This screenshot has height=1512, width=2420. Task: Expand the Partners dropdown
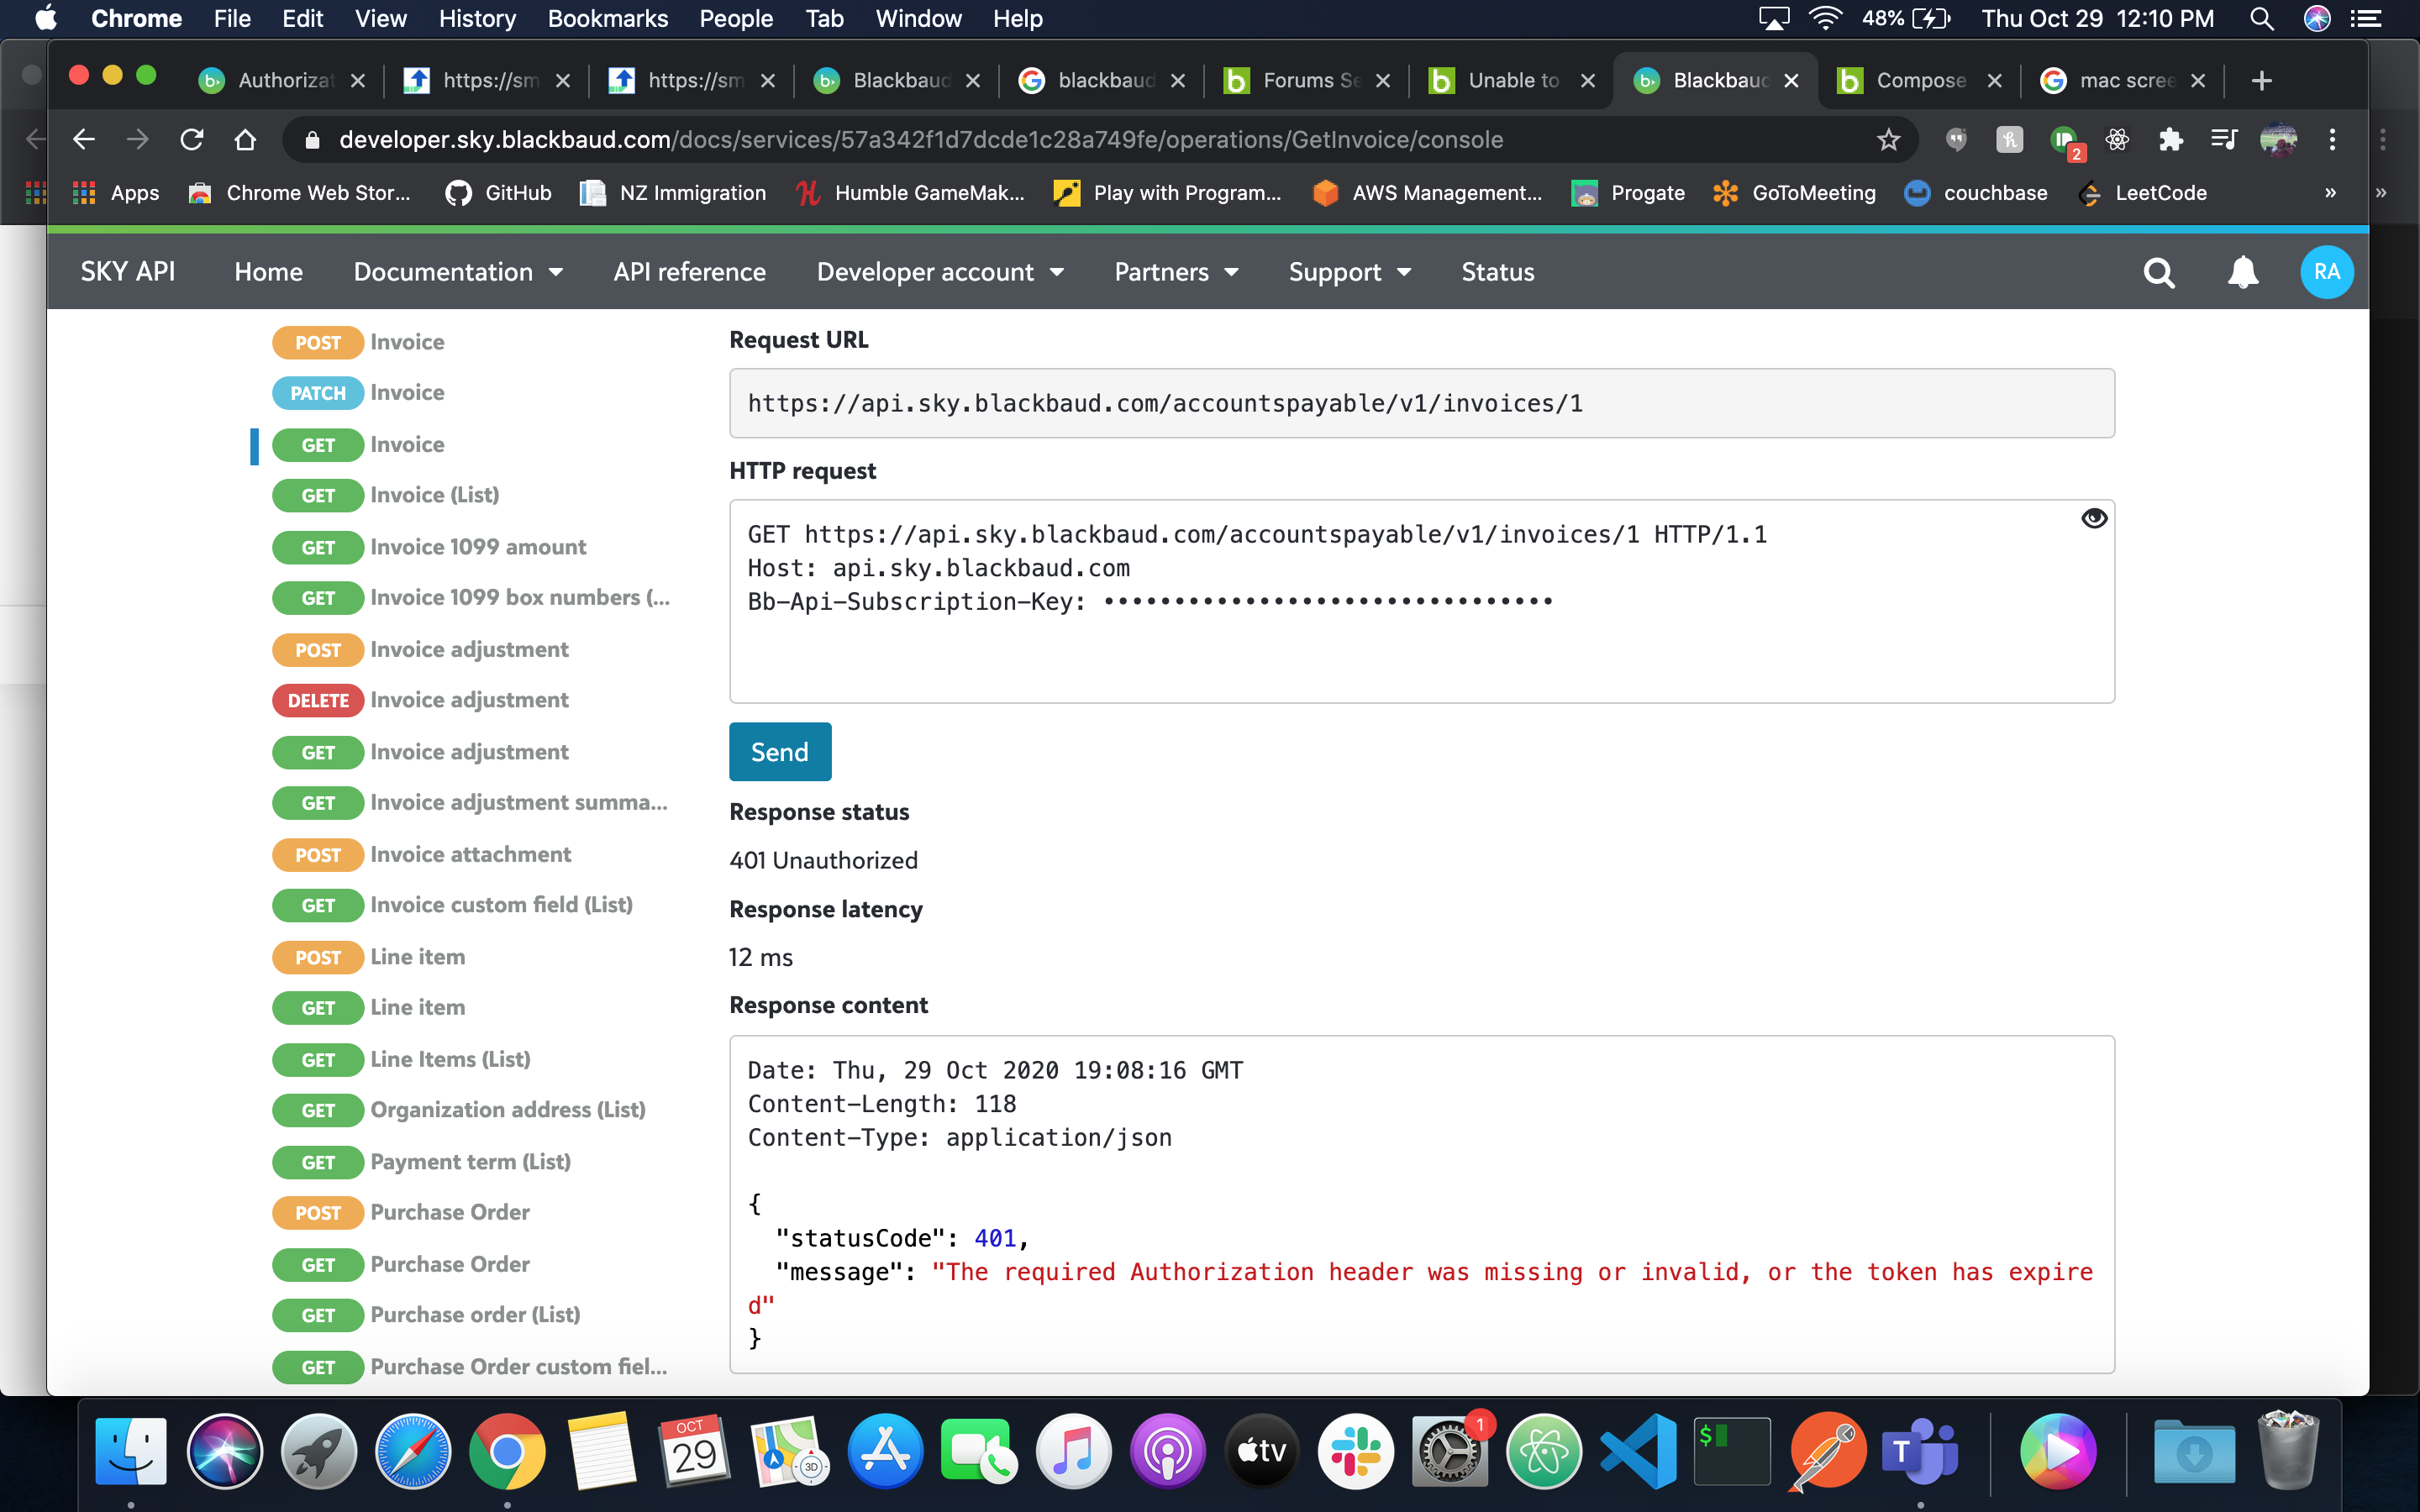[x=1176, y=272]
